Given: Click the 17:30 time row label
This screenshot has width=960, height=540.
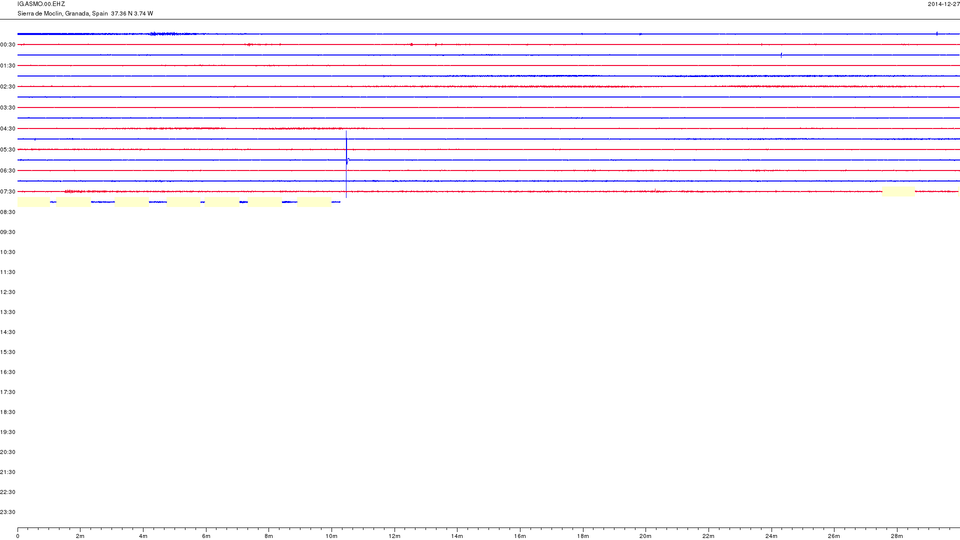Looking at the screenshot, I should click(7, 392).
